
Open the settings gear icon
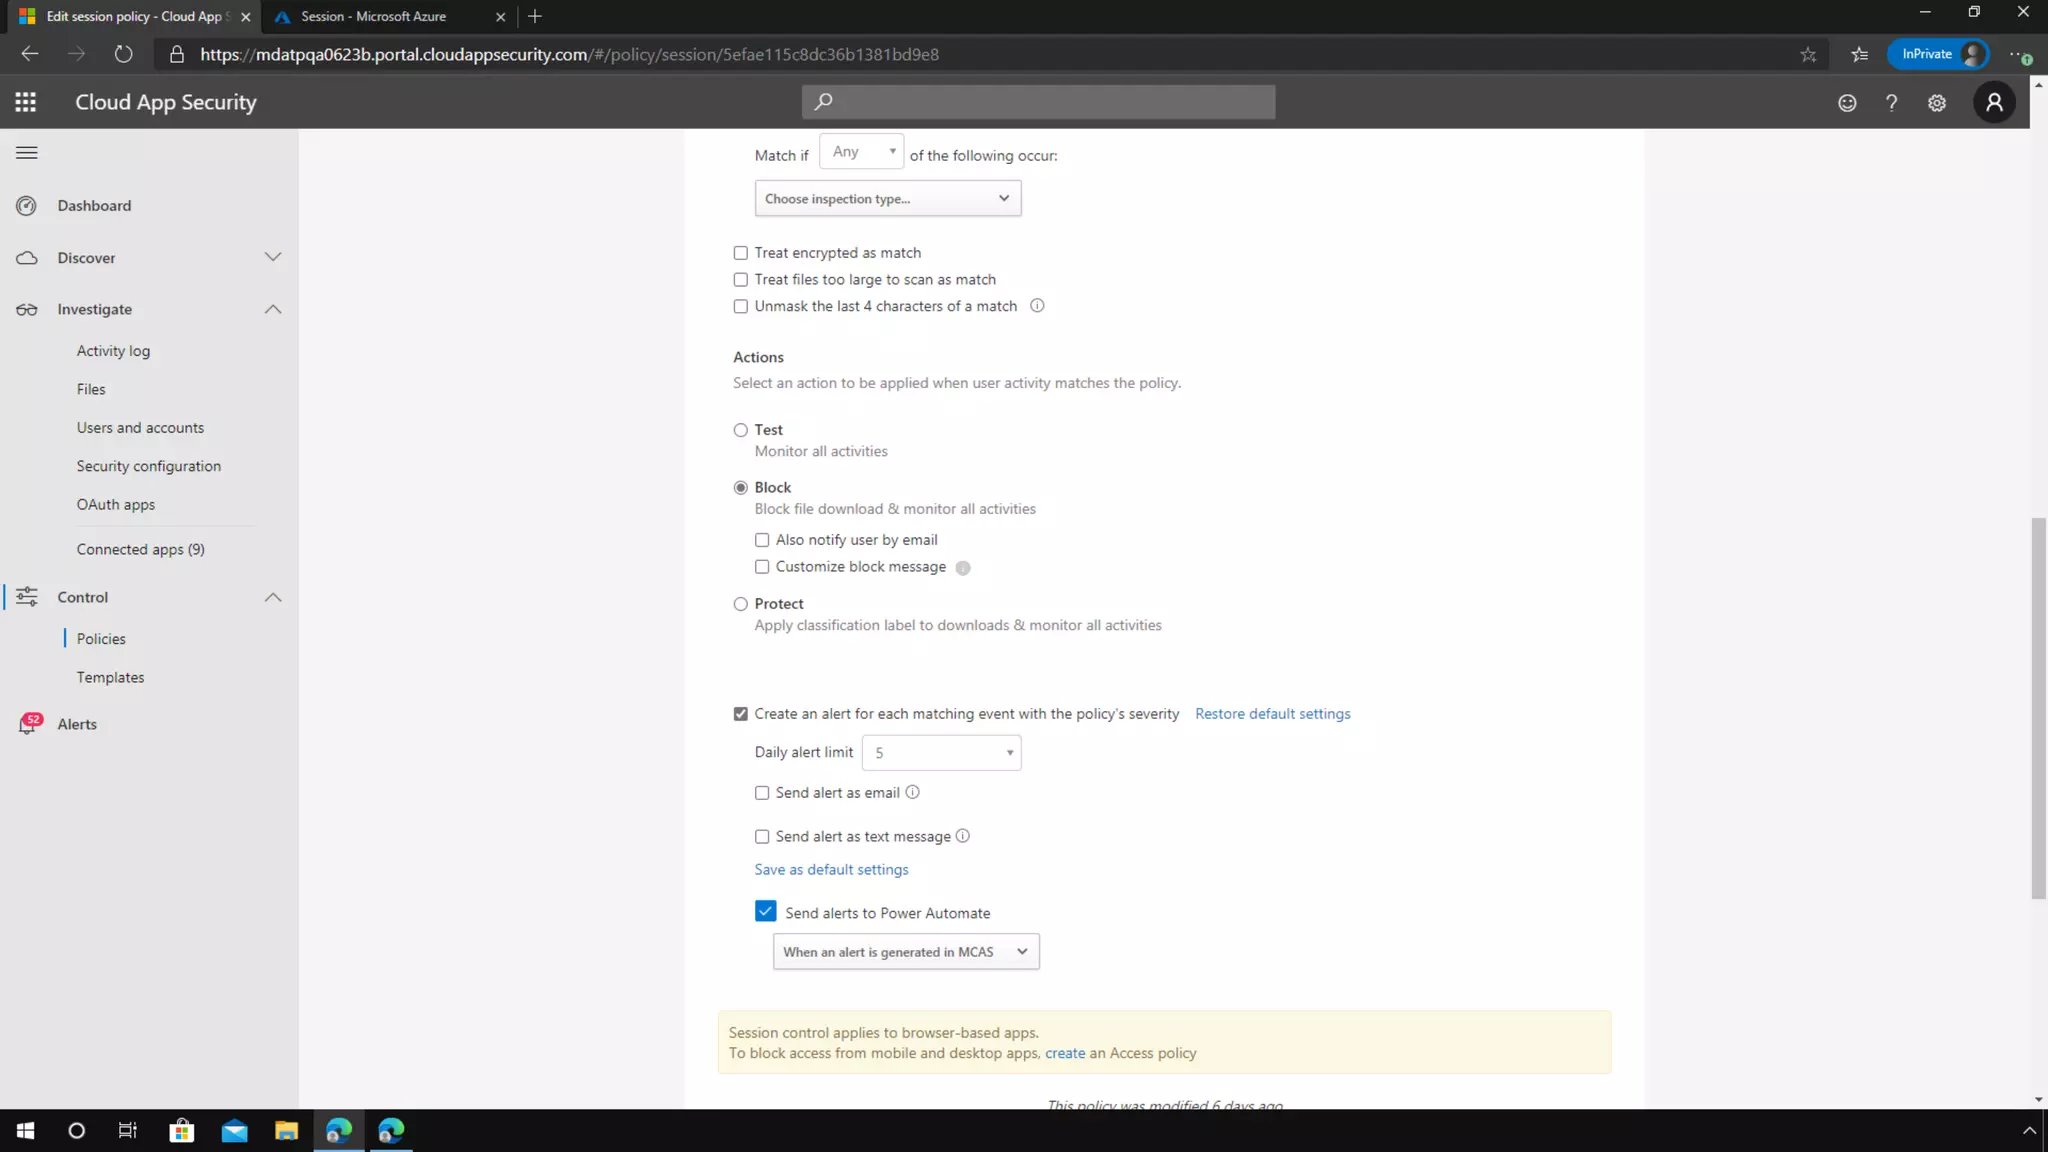1937,103
